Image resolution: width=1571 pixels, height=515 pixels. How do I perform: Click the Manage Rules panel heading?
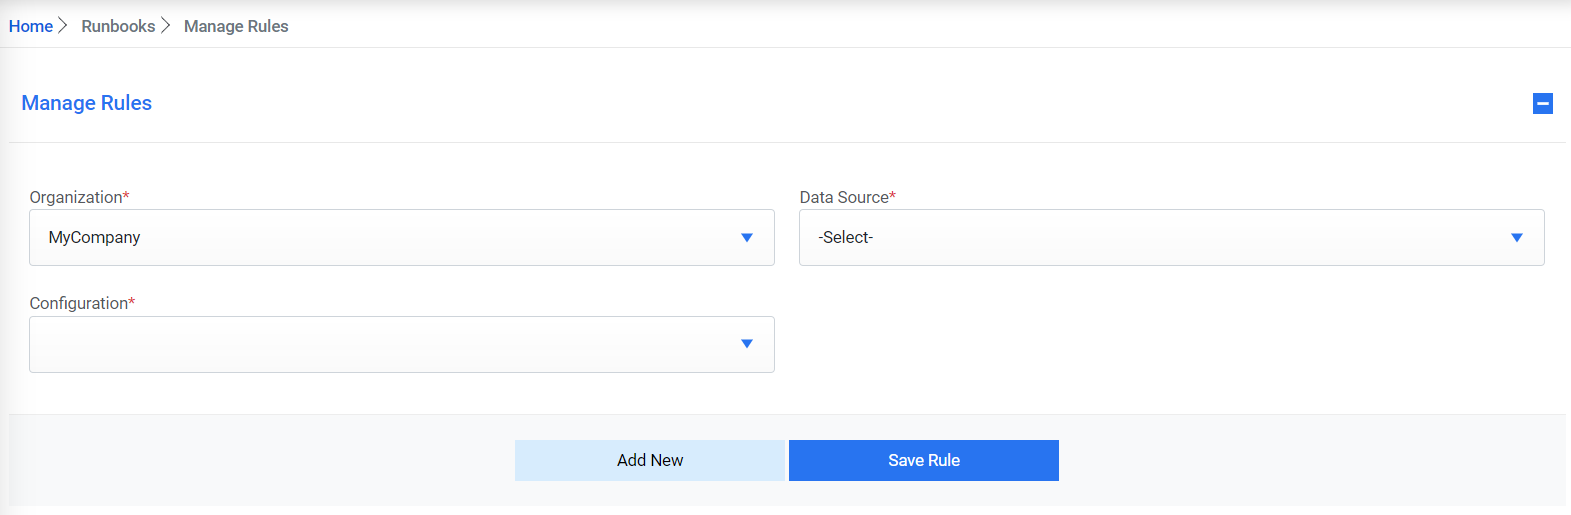[87, 103]
